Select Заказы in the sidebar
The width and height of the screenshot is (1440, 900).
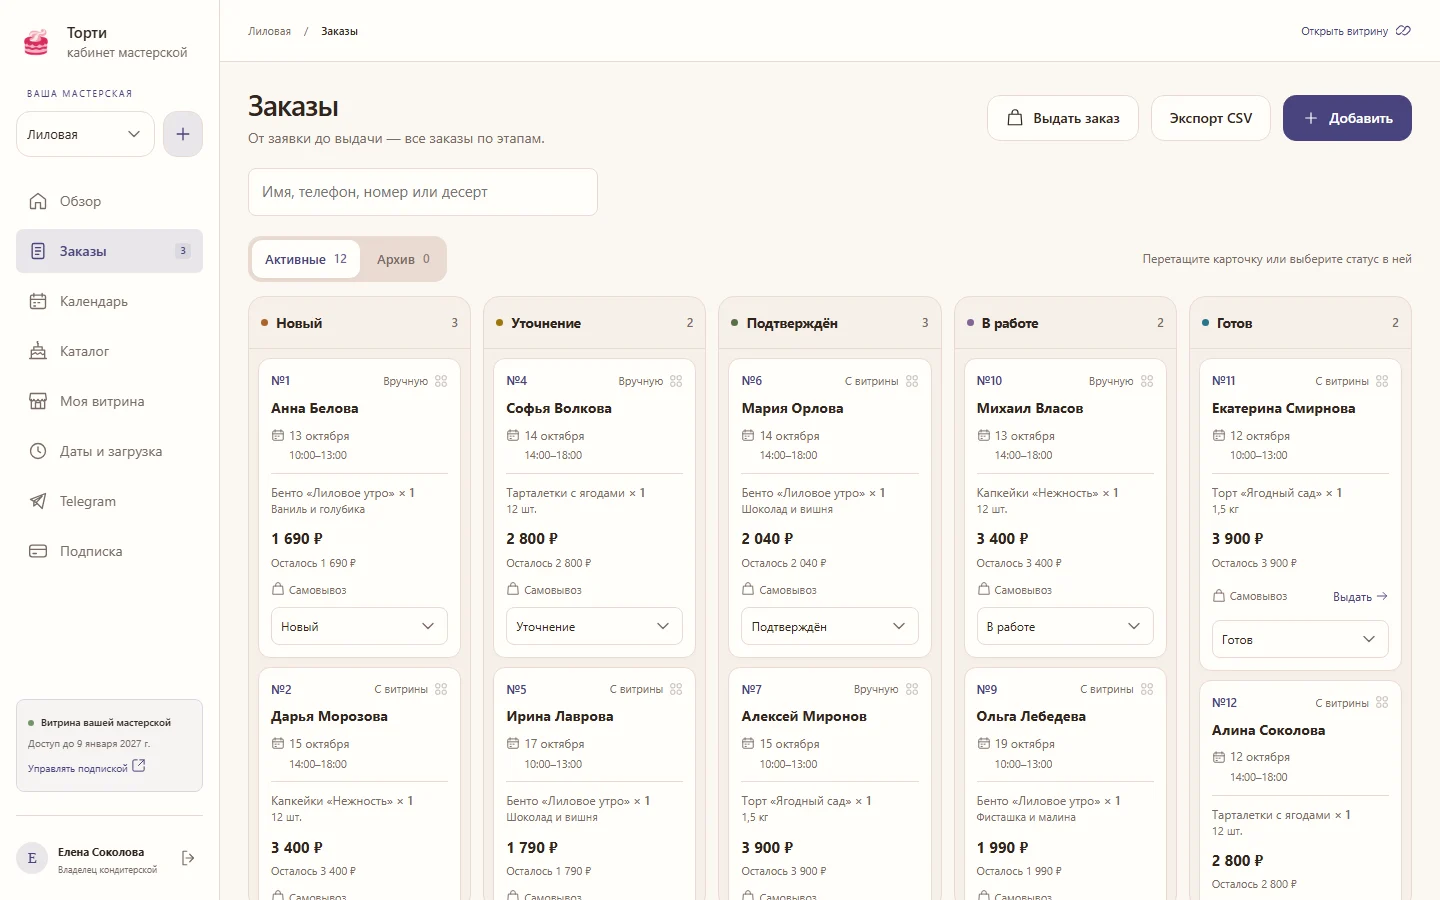(x=109, y=251)
